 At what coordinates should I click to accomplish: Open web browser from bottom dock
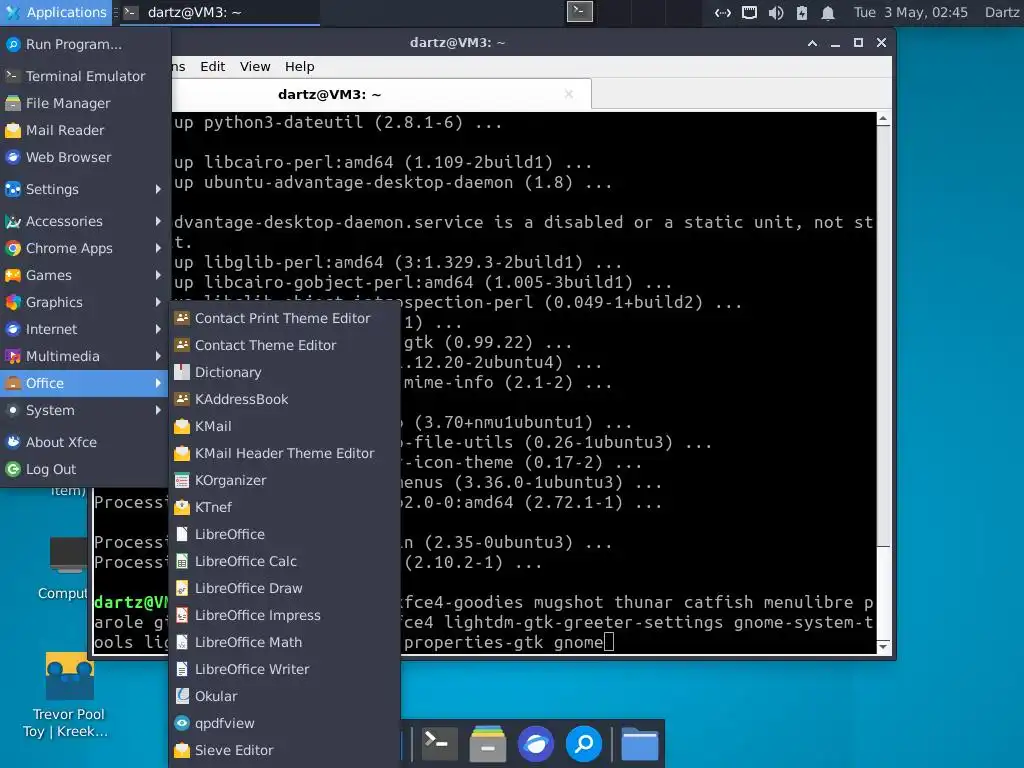[536, 743]
